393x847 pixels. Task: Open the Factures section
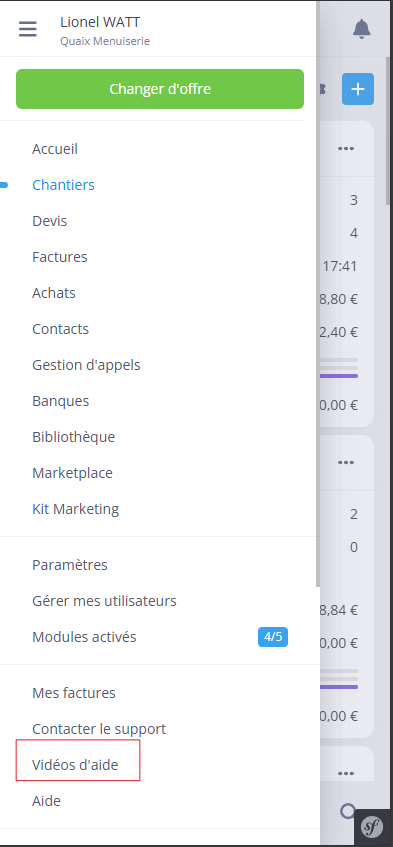pyautogui.click(x=60, y=257)
